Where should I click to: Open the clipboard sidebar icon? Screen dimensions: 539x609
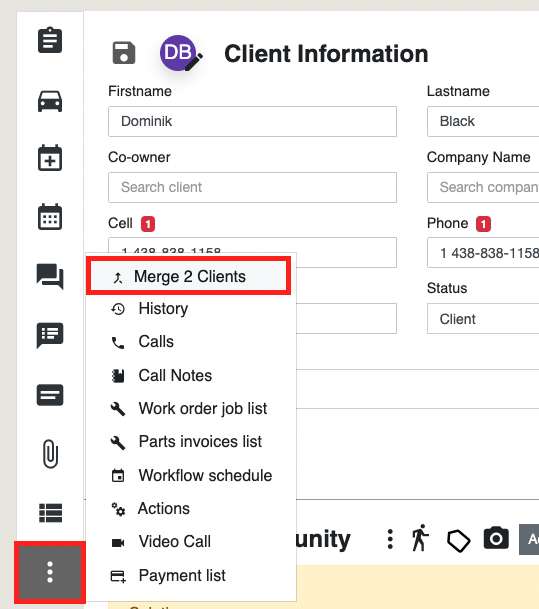click(x=50, y=40)
